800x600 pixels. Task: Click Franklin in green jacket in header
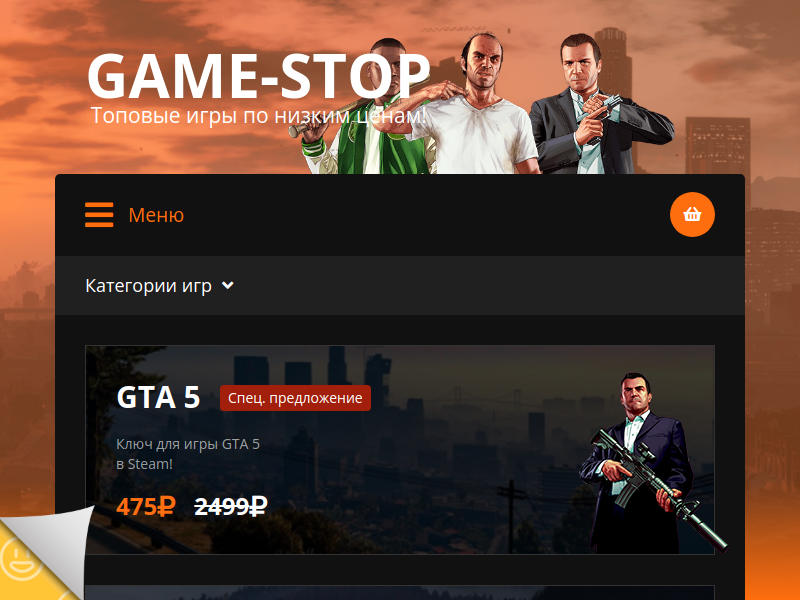[x=367, y=110]
